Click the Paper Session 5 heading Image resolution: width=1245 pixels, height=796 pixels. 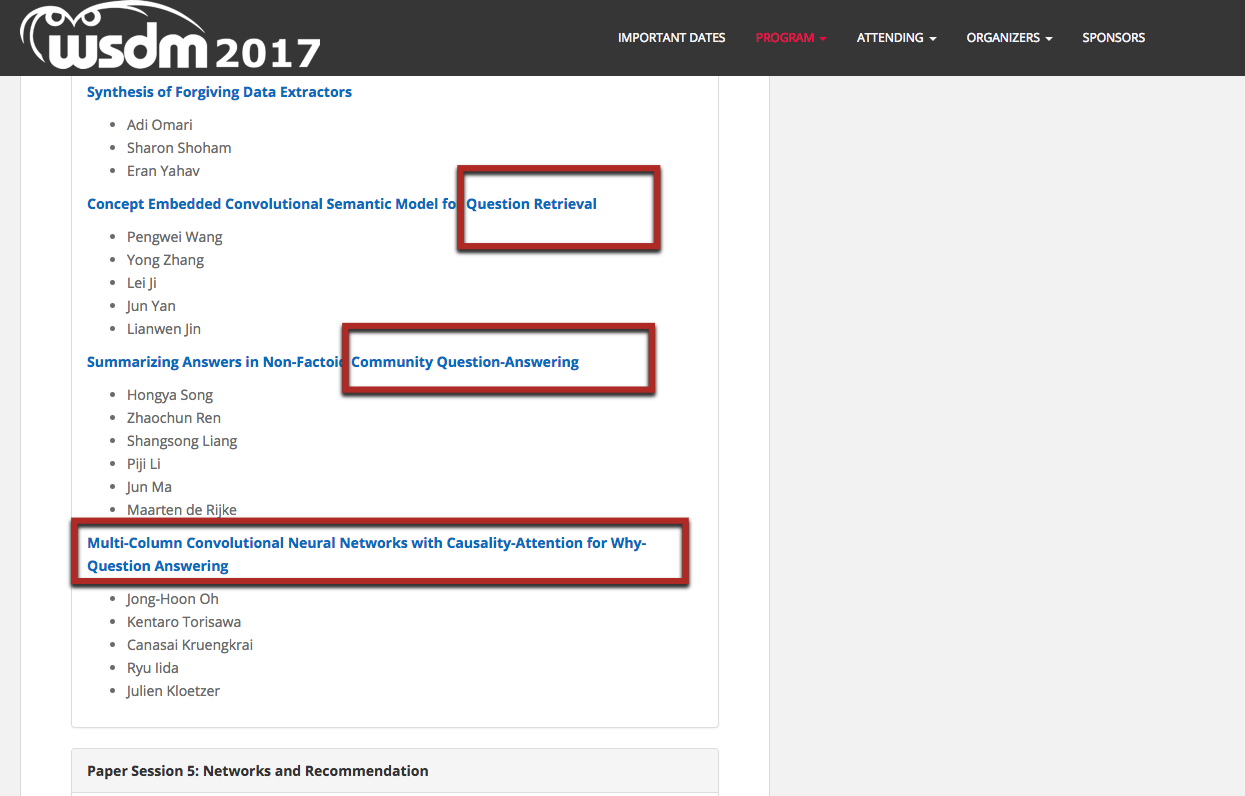(257, 771)
